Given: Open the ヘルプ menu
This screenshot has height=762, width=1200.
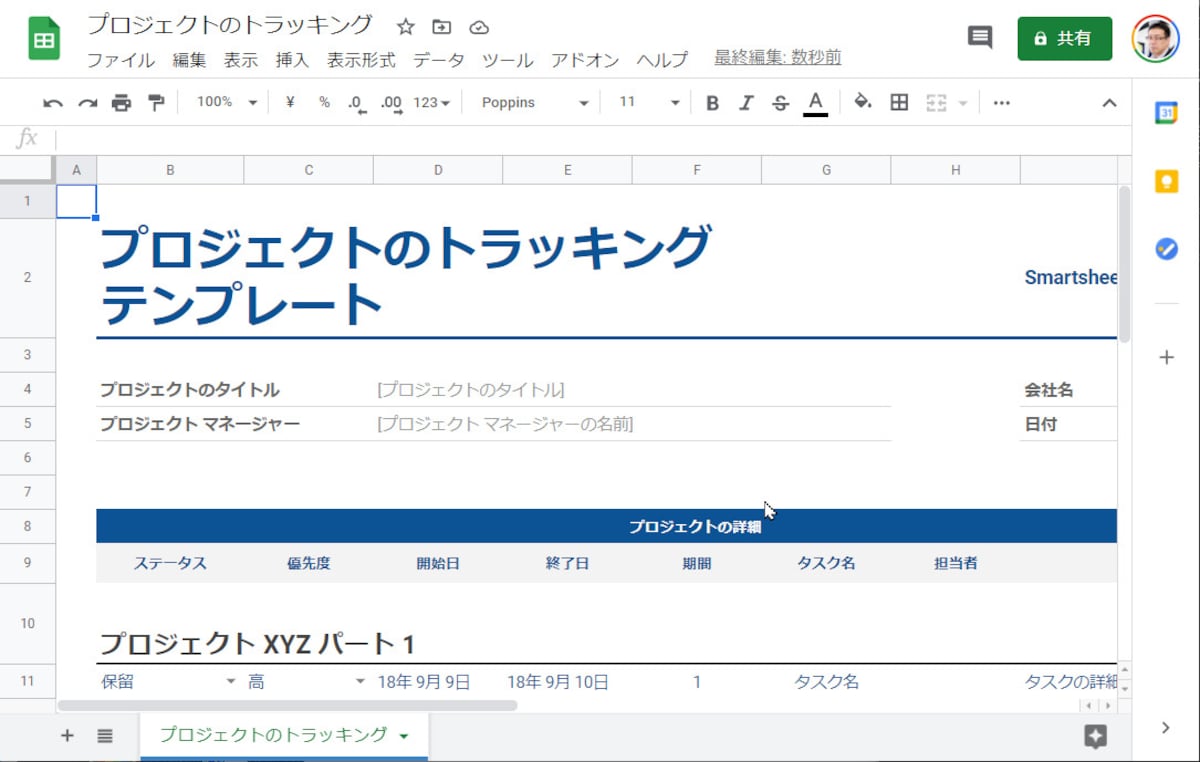Looking at the screenshot, I should click(x=662, y=59).
